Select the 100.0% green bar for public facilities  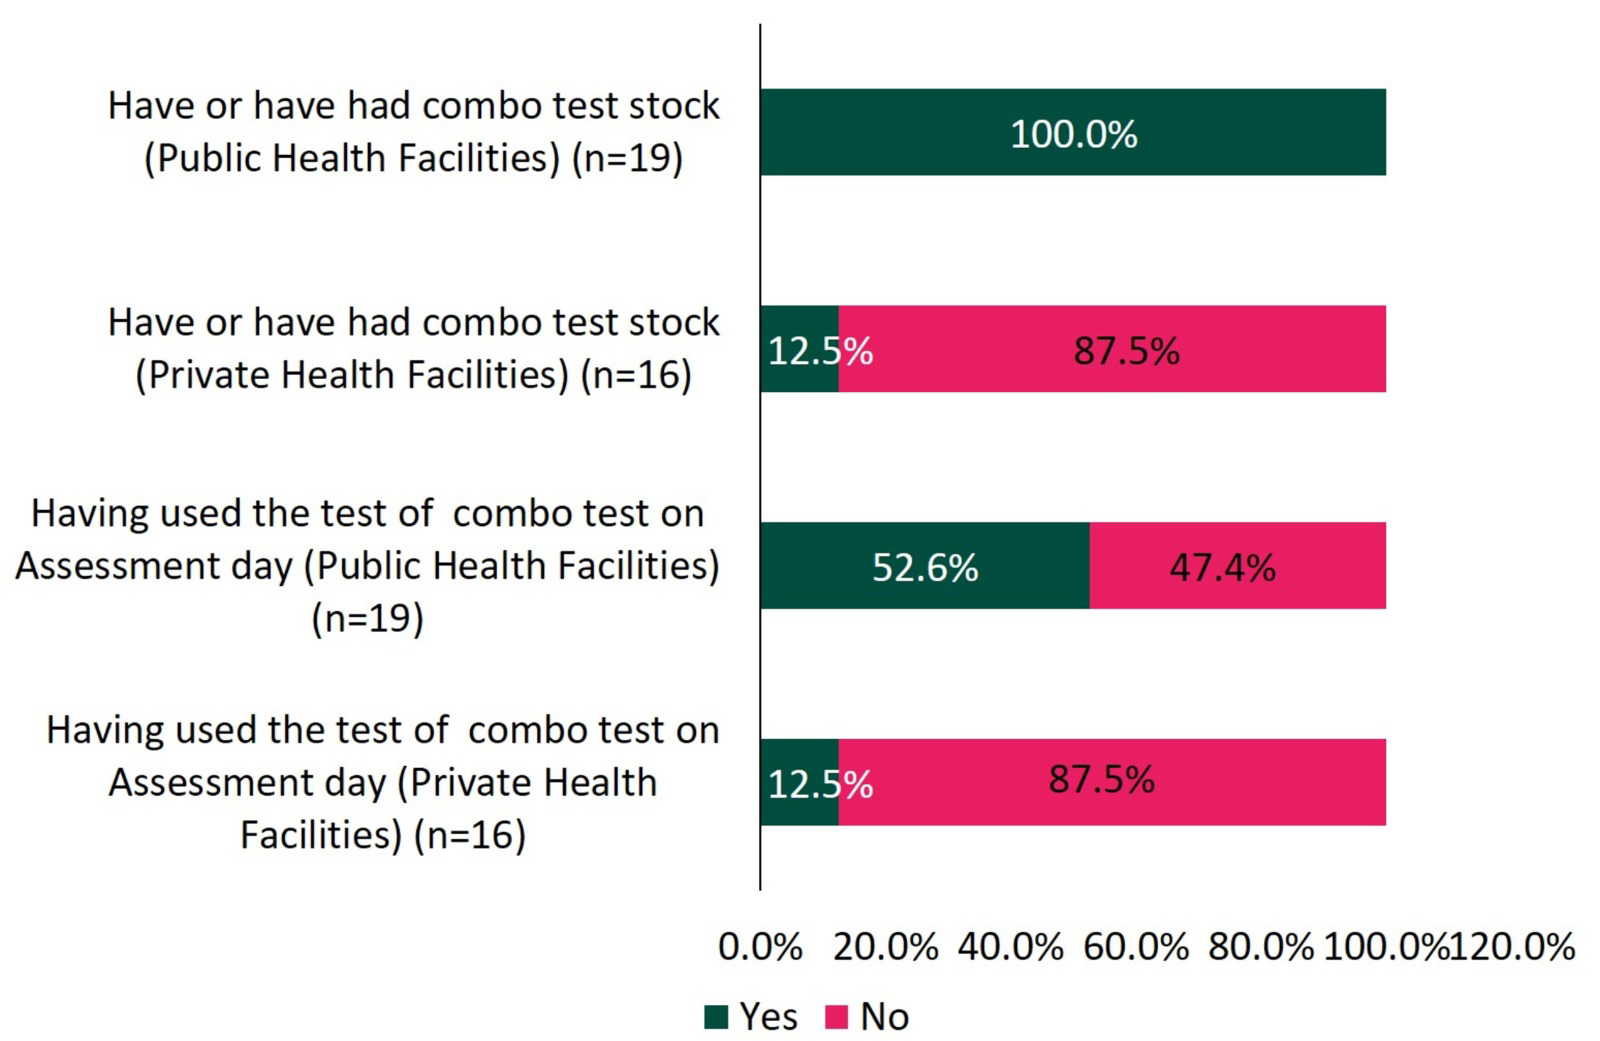pyautogui.click(x=1072, y=132)
